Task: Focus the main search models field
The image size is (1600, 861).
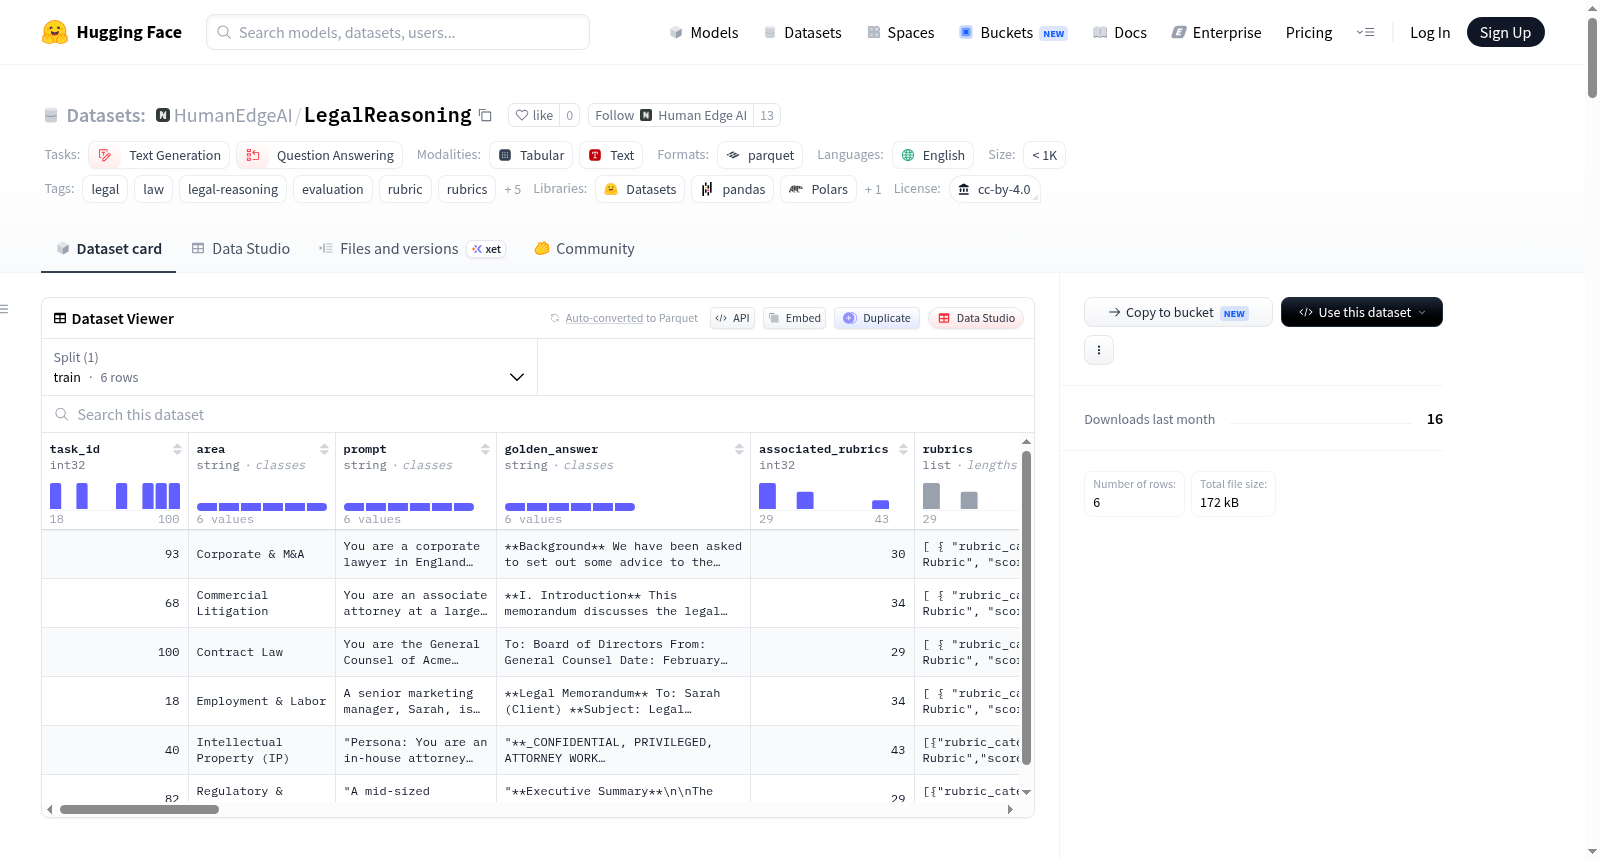Action: coord(398,32)
